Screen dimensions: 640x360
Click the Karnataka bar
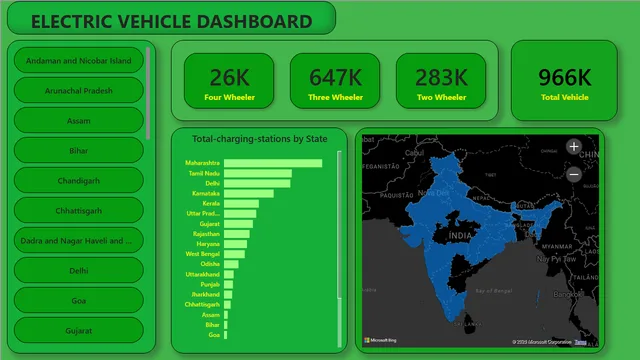point(249,193)
